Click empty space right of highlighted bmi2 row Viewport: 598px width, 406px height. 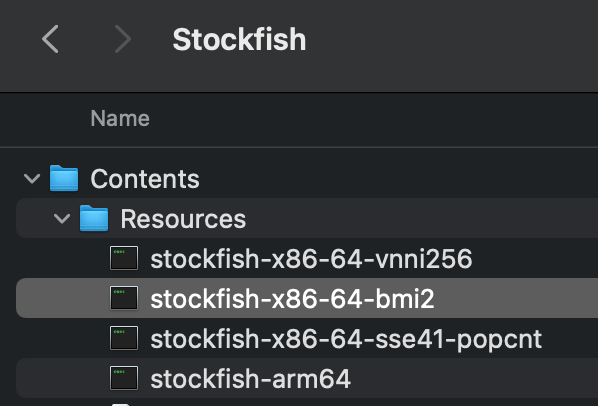[515, 298]
